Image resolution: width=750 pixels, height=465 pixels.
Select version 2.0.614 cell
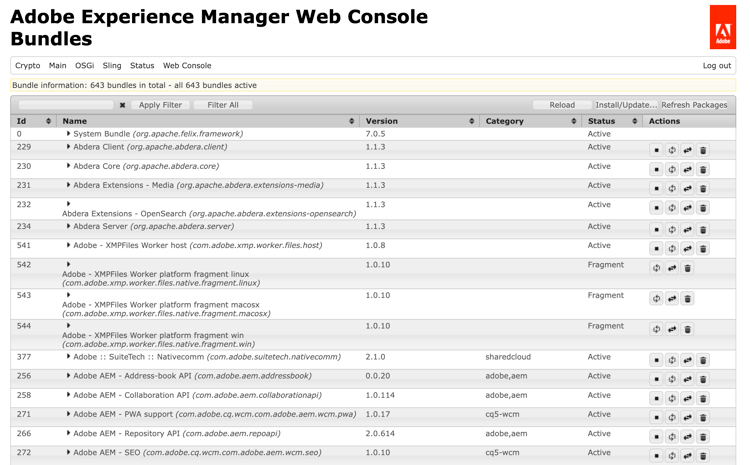point(380,433)
